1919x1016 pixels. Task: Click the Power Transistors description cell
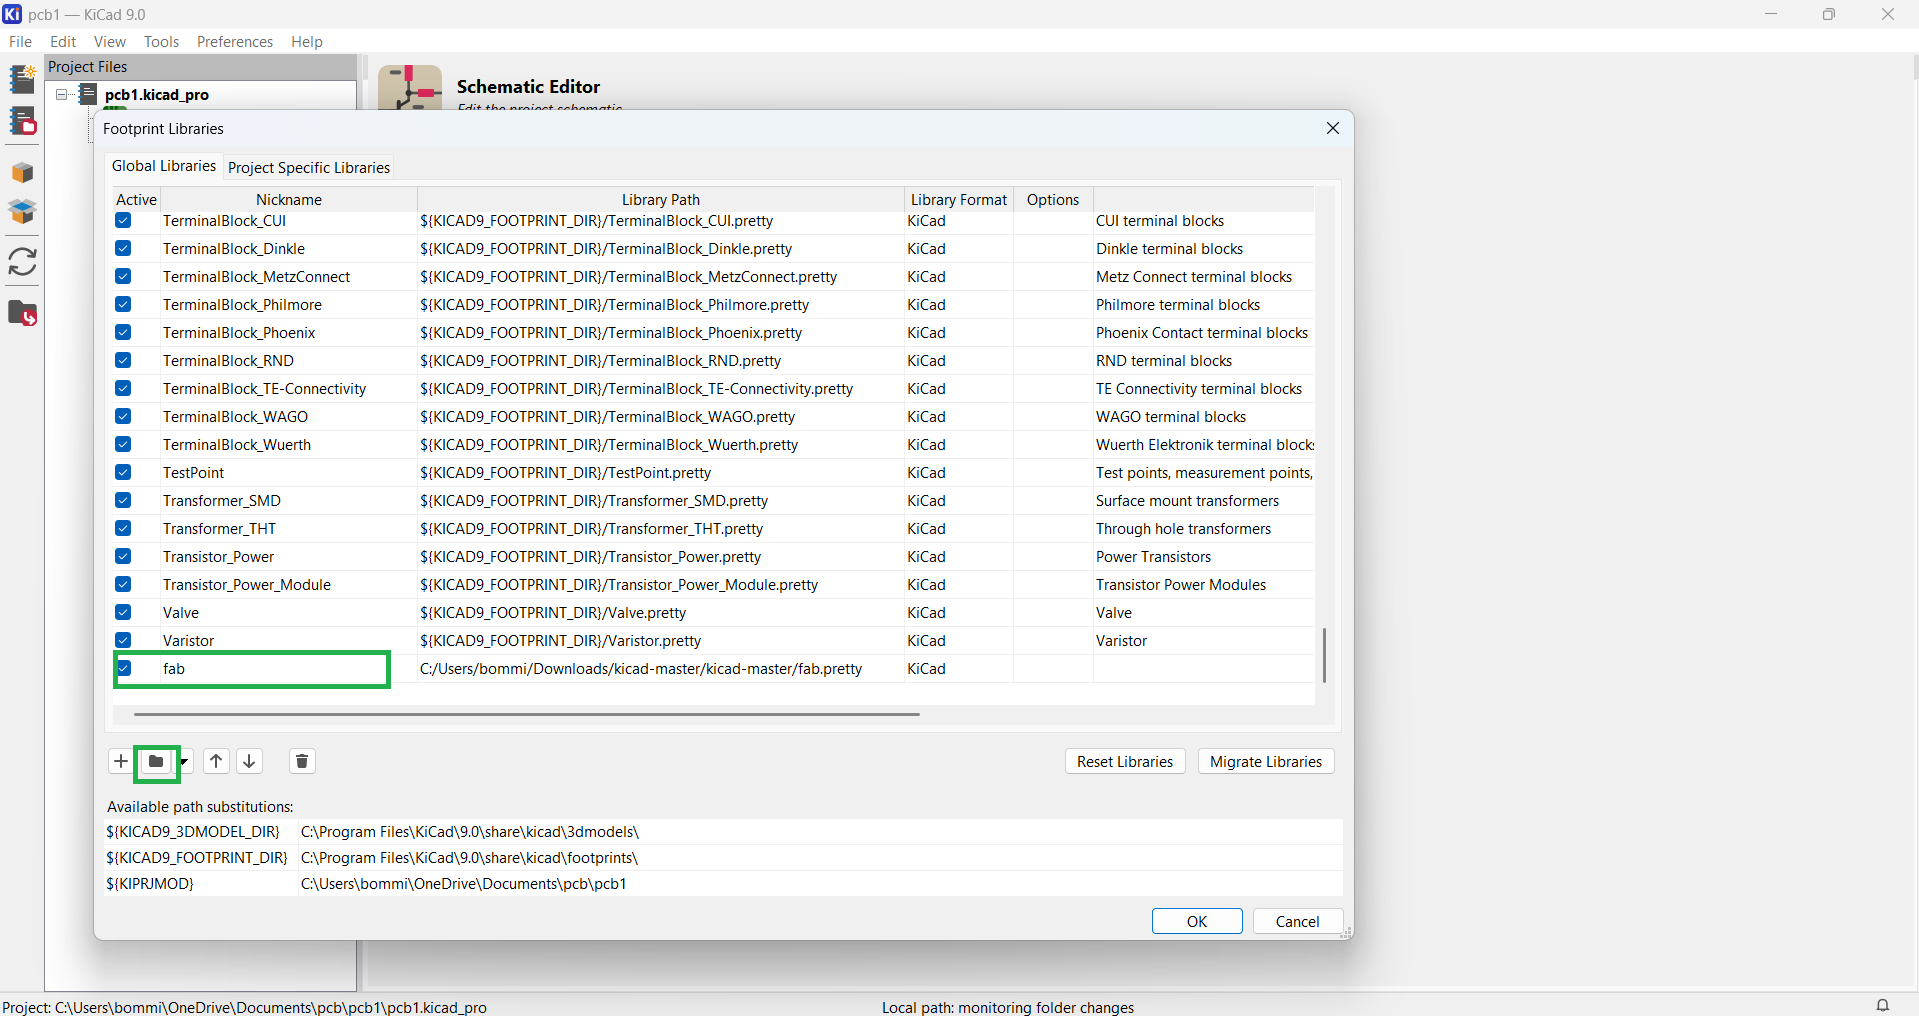[1204, 557]
